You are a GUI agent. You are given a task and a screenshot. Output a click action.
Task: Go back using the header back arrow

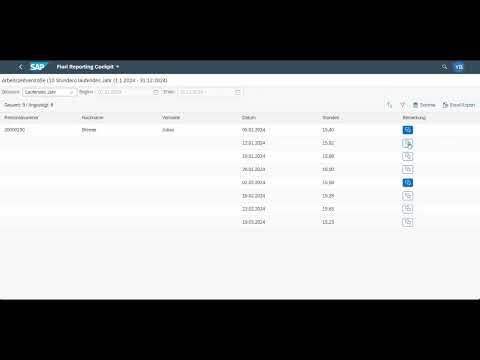tap(20, 67)
